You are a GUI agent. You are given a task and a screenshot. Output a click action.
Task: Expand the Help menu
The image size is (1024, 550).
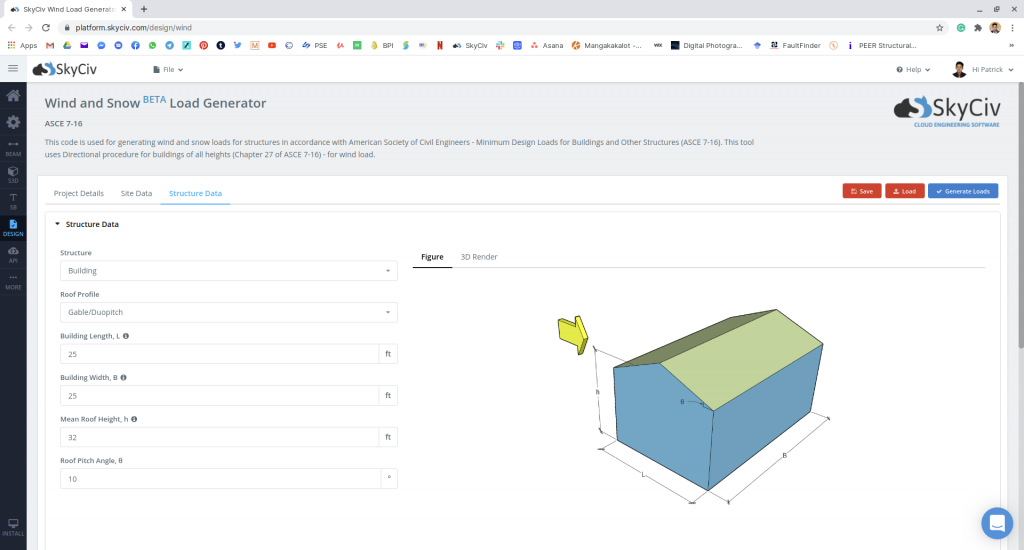click(912, 70)
